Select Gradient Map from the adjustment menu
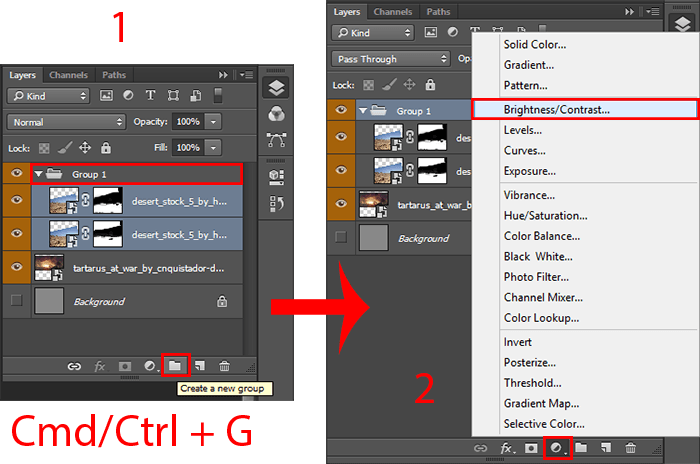700x464 pixels. [541, 403]
